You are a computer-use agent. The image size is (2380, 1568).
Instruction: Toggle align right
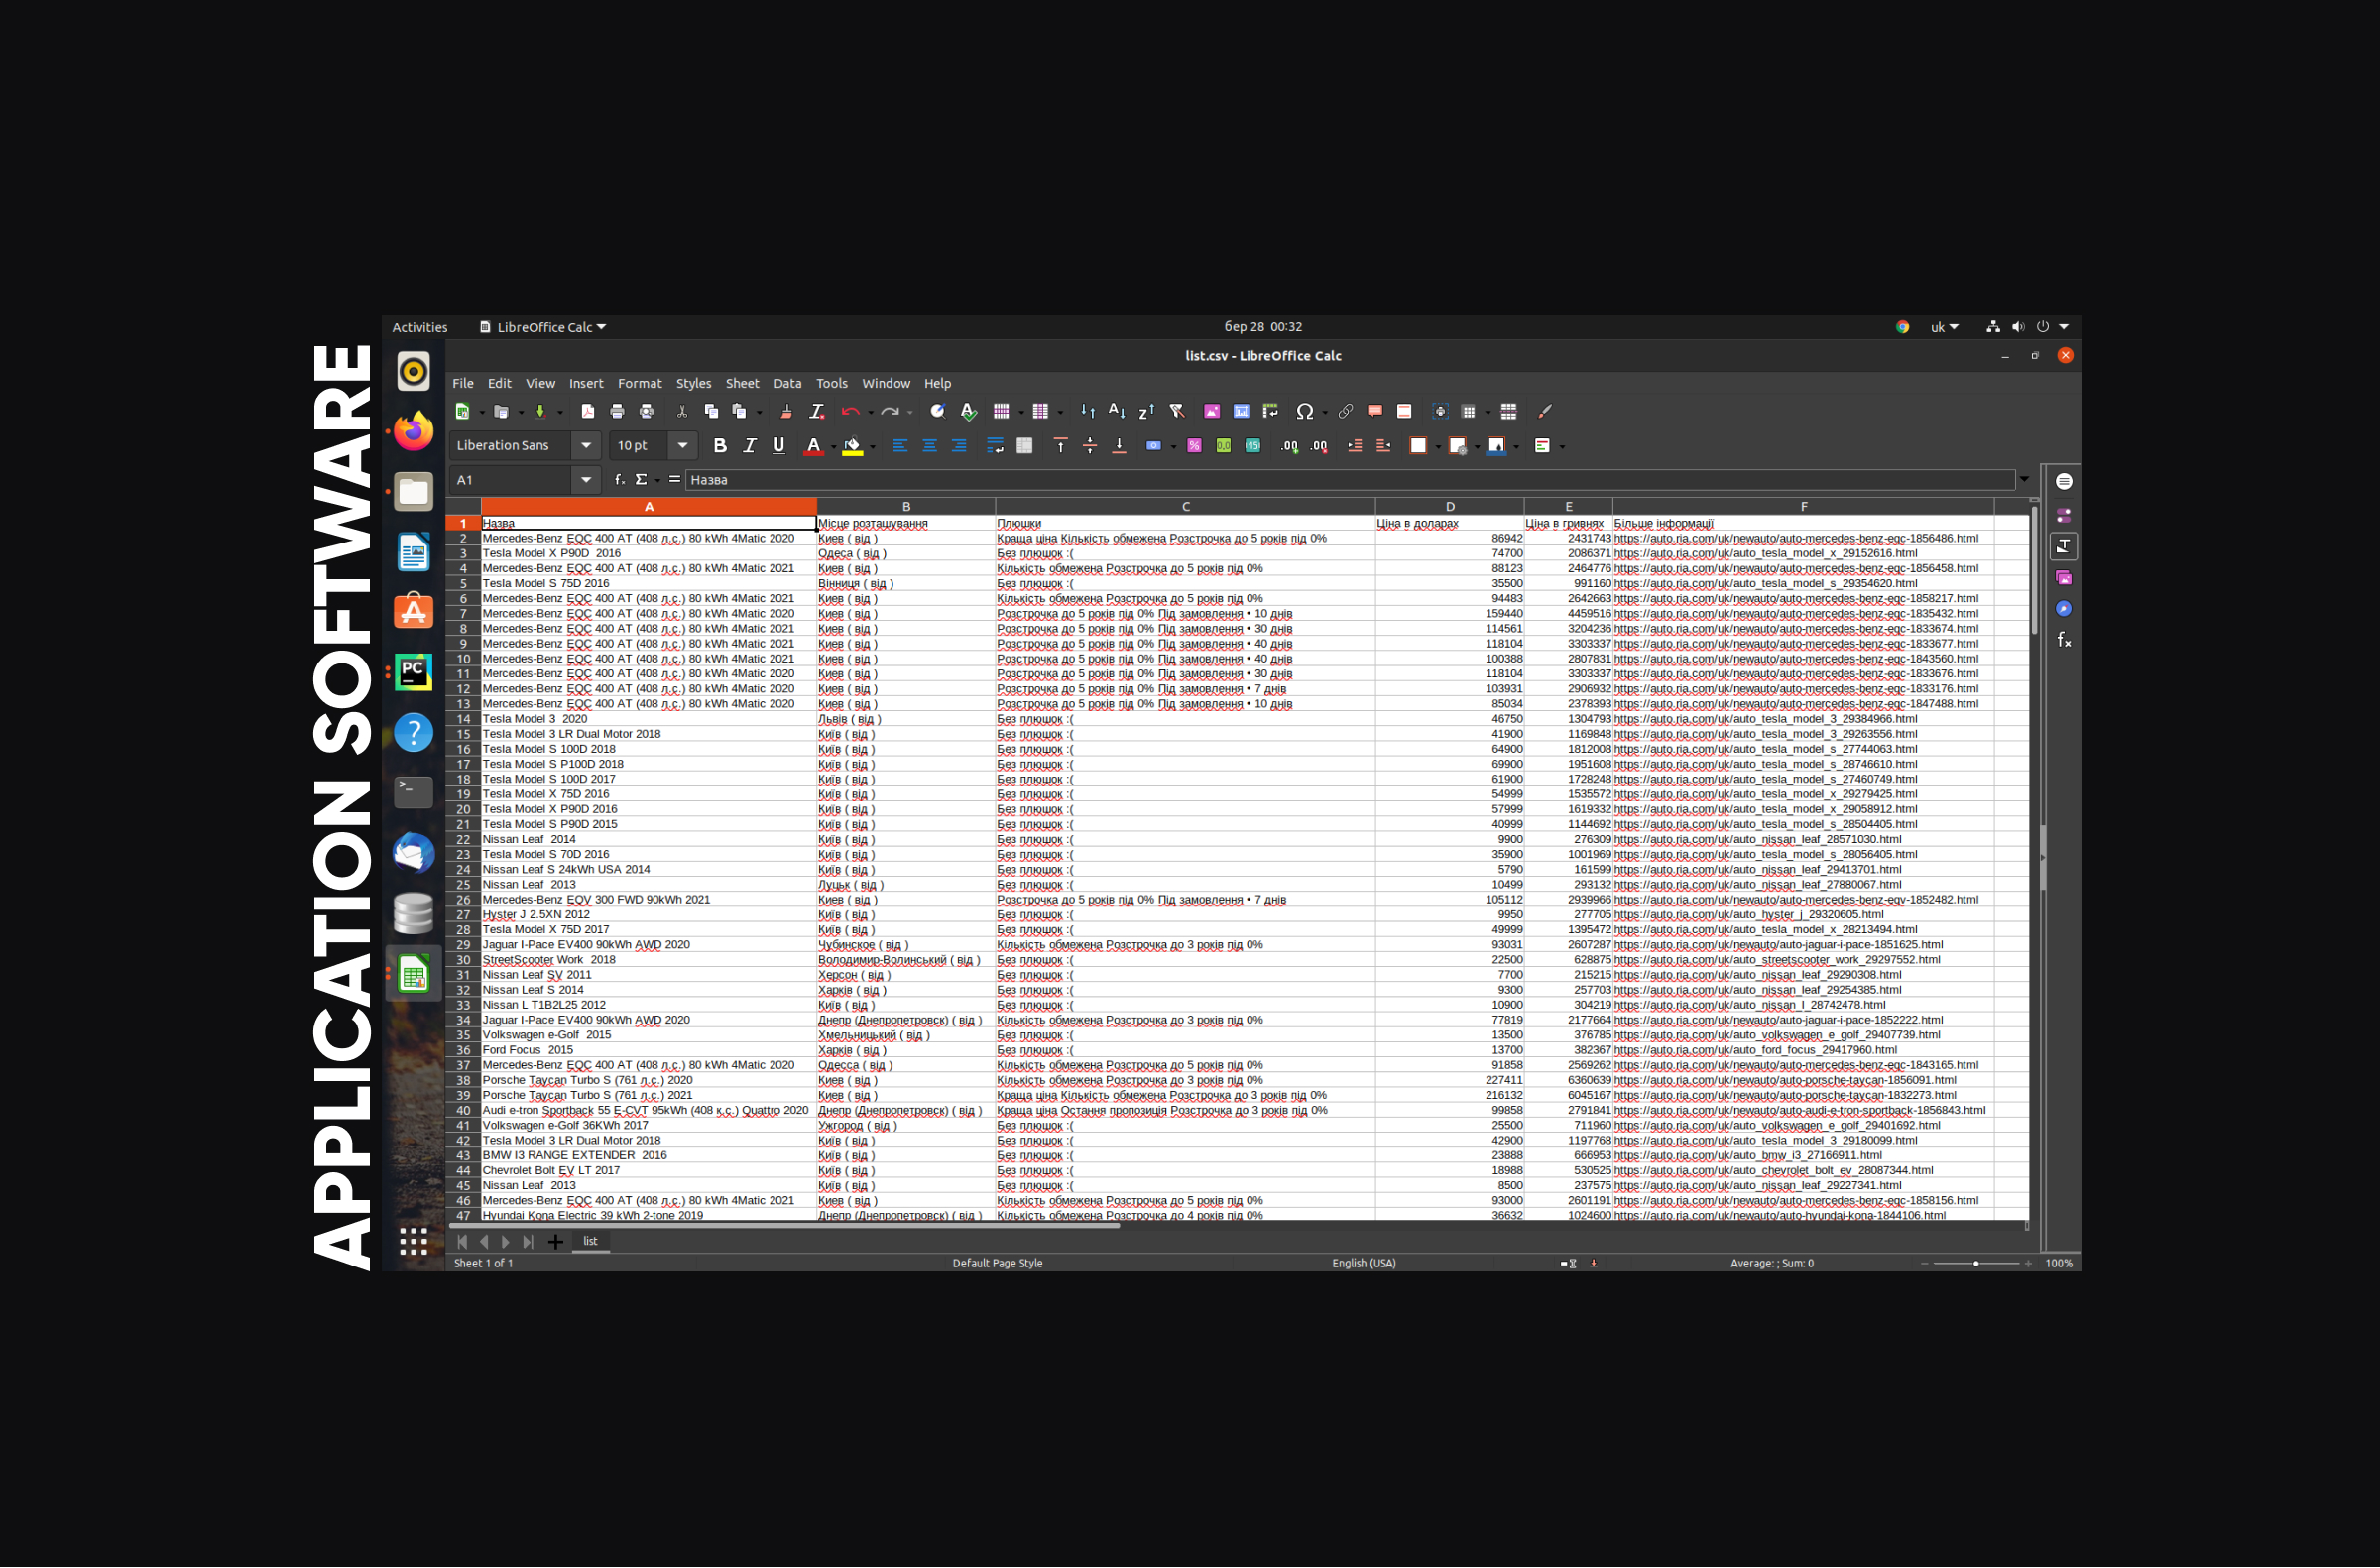click(959, 446)
